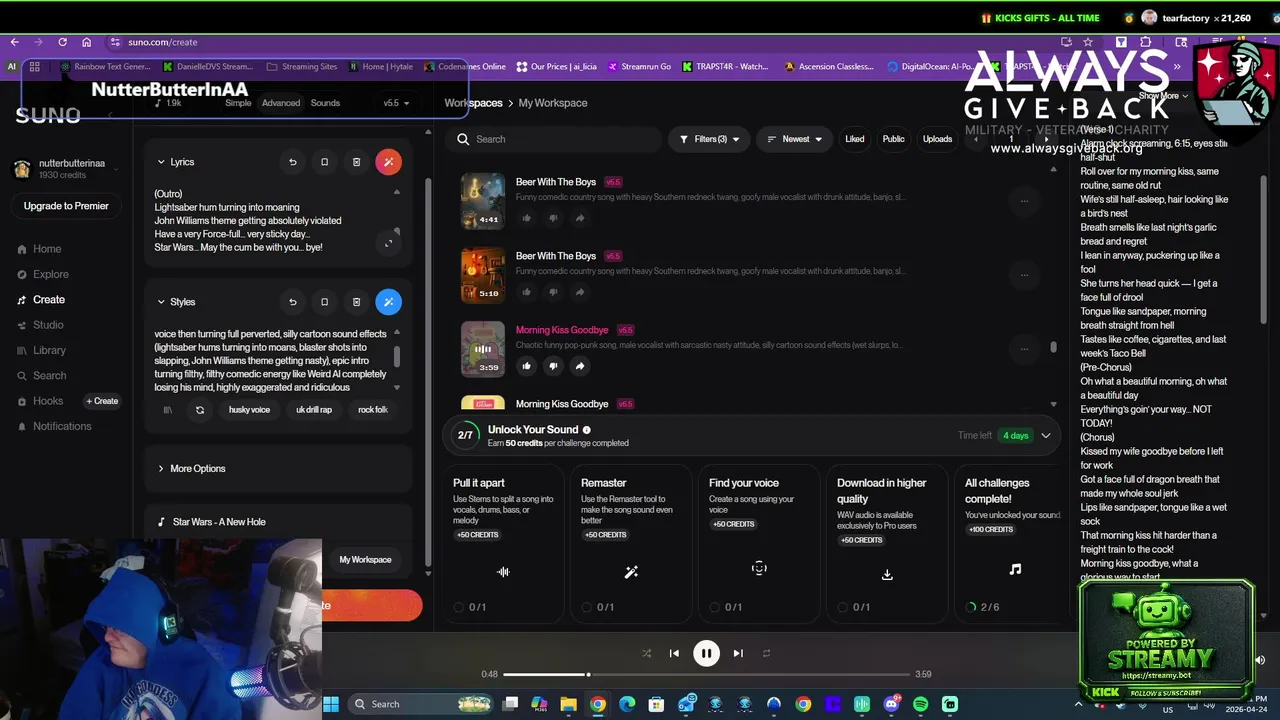Add the husky voice style tag
The width and height of the screenshot is (1280, 720).
point(249,410)
